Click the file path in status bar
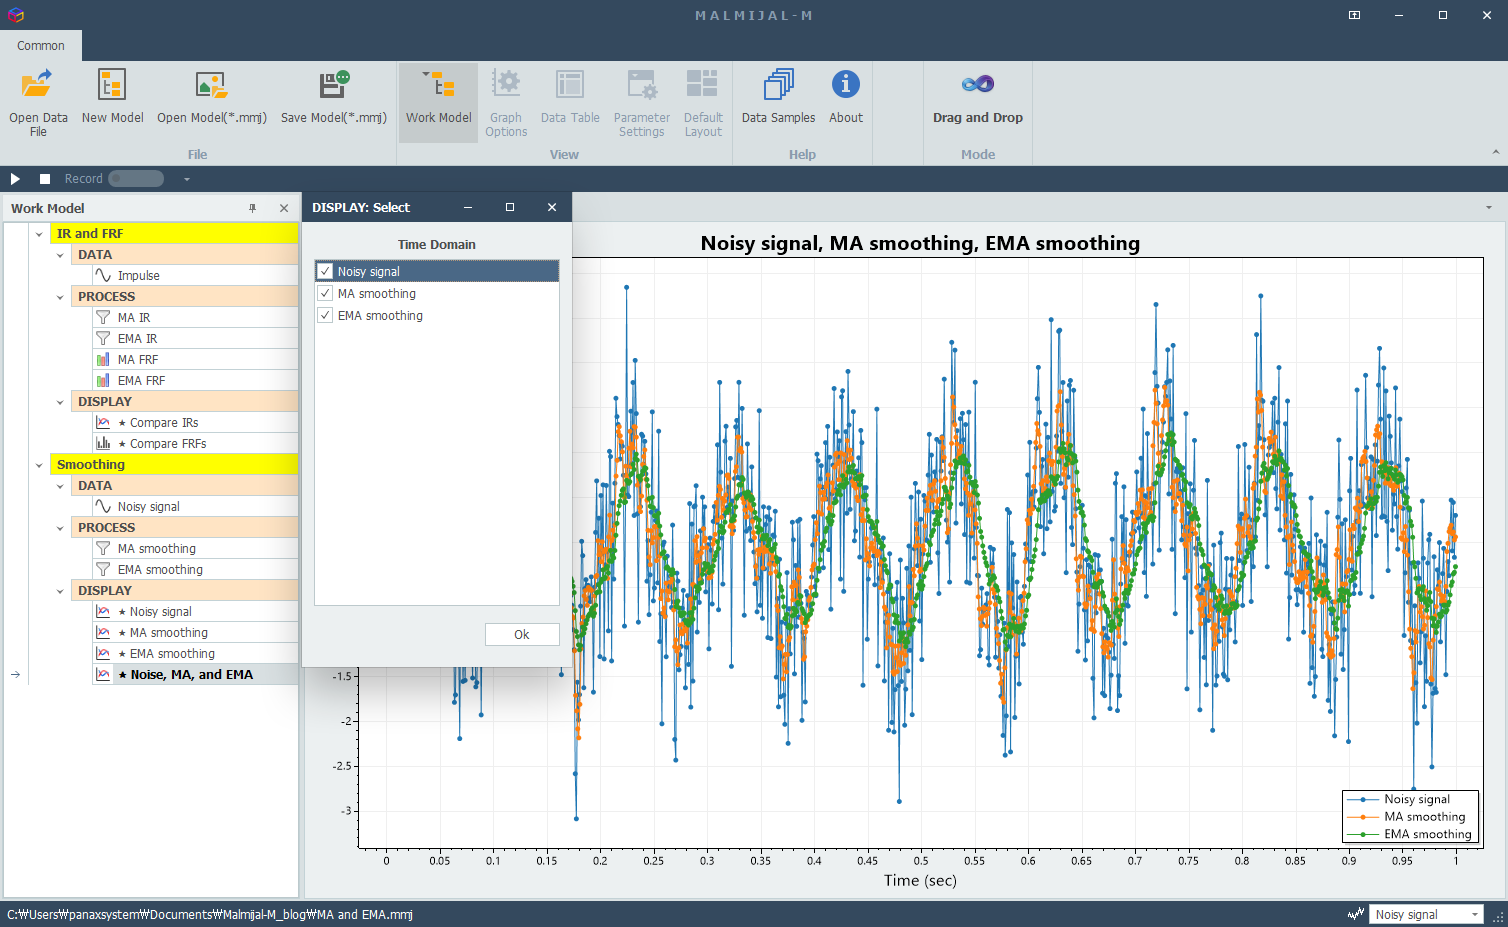Viewport: 1508px width, 927px height. pyautogui.click(x=210, y=914)
